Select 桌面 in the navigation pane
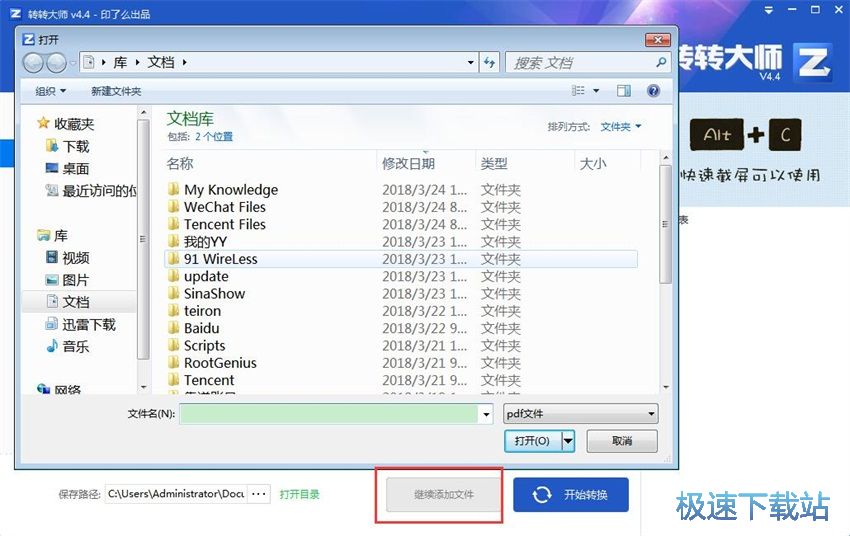 [x=68, y=169]
